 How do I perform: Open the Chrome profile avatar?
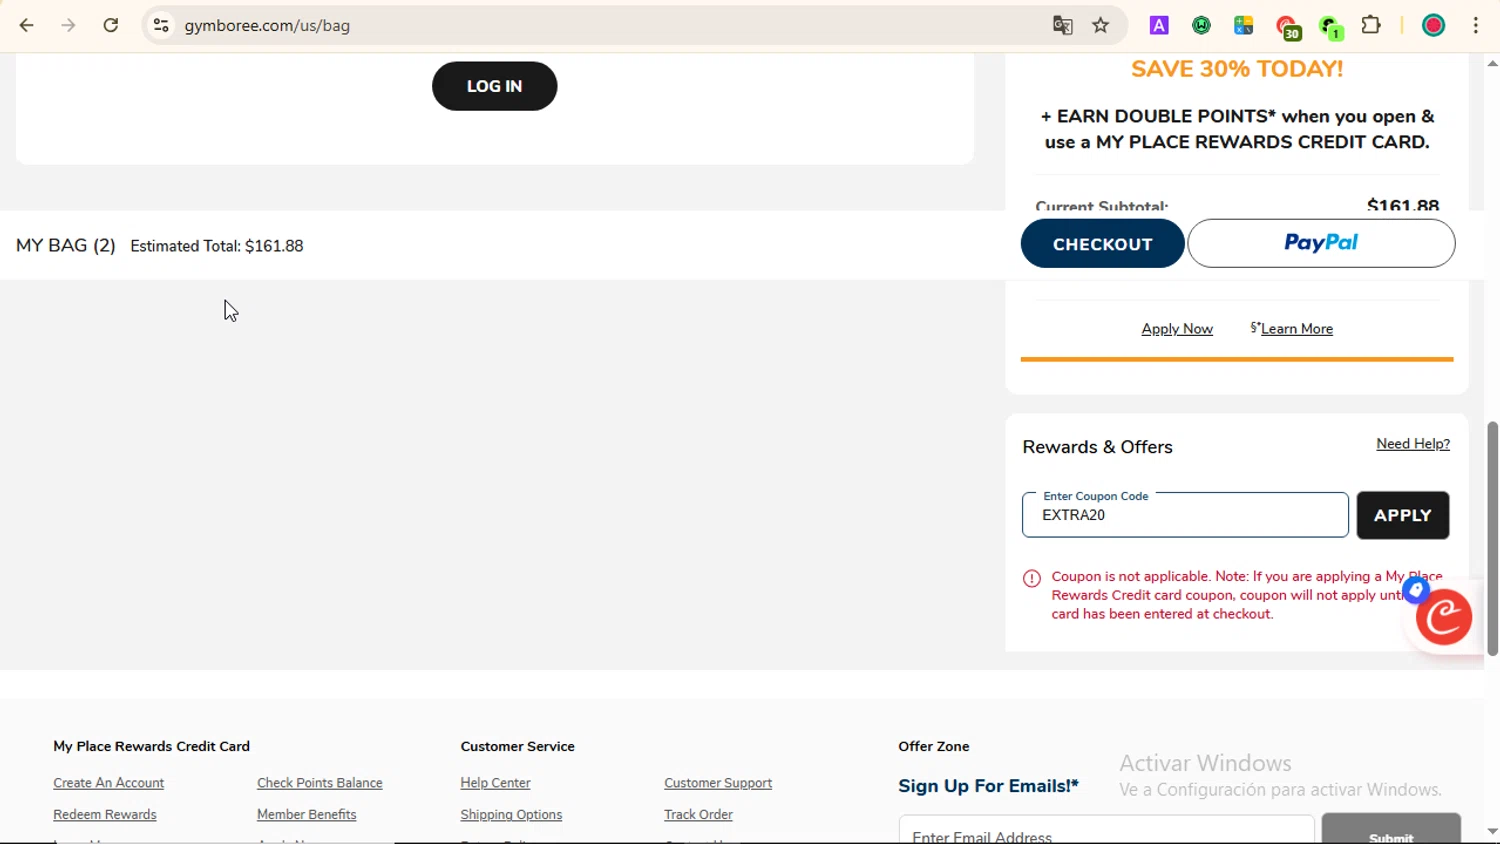[1433, 25]
